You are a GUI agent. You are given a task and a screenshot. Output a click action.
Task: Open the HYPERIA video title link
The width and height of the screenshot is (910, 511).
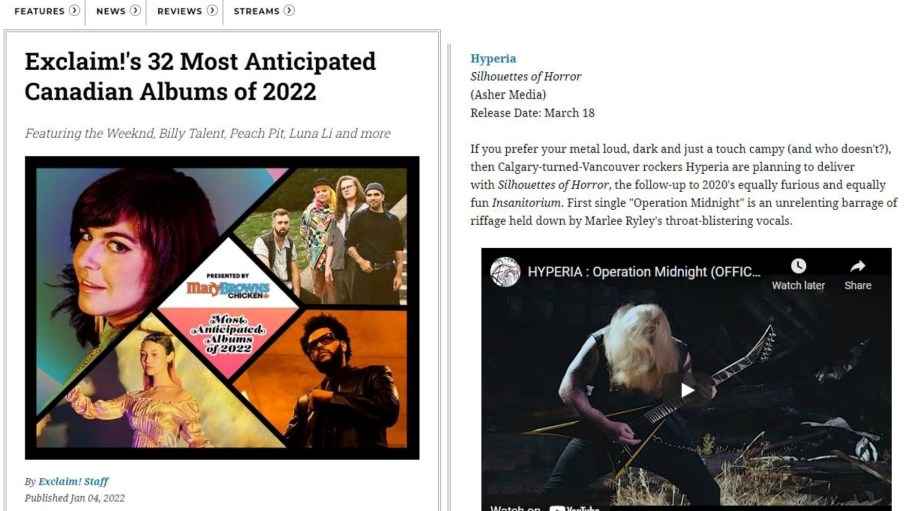pos(644,272)
